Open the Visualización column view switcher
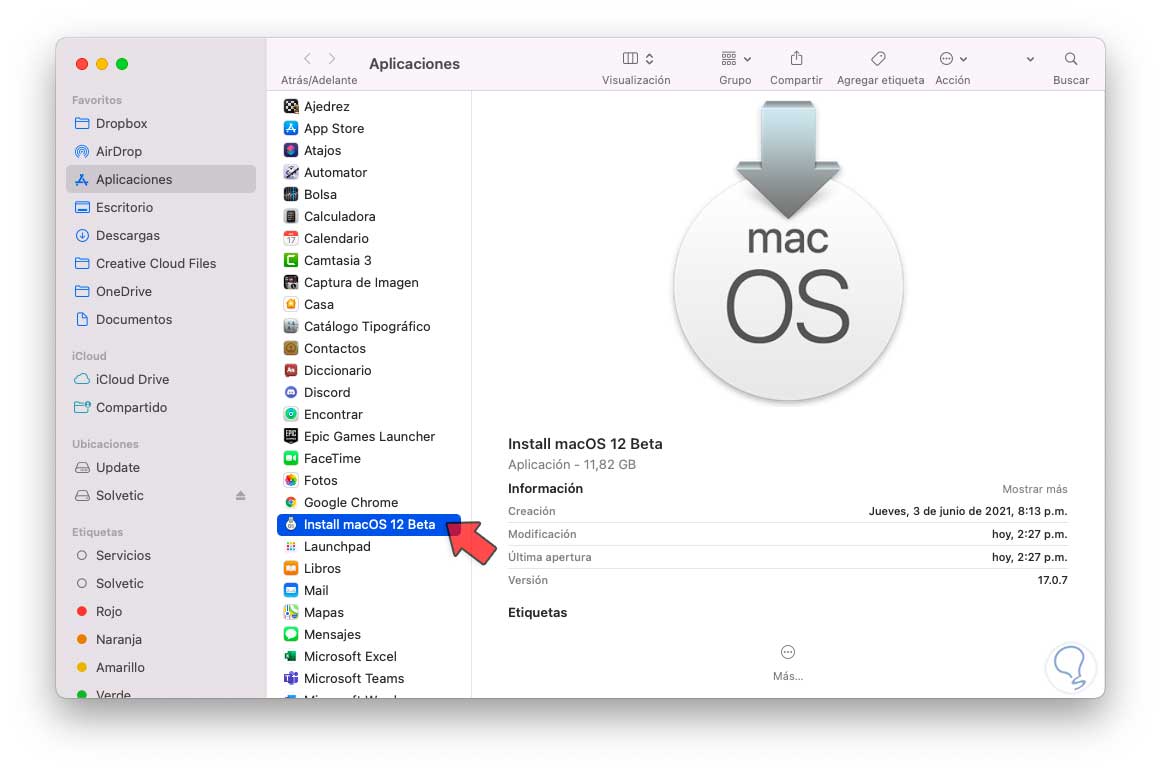The height and width of the screenshot is (772, 1161). [x=638, y=58]
